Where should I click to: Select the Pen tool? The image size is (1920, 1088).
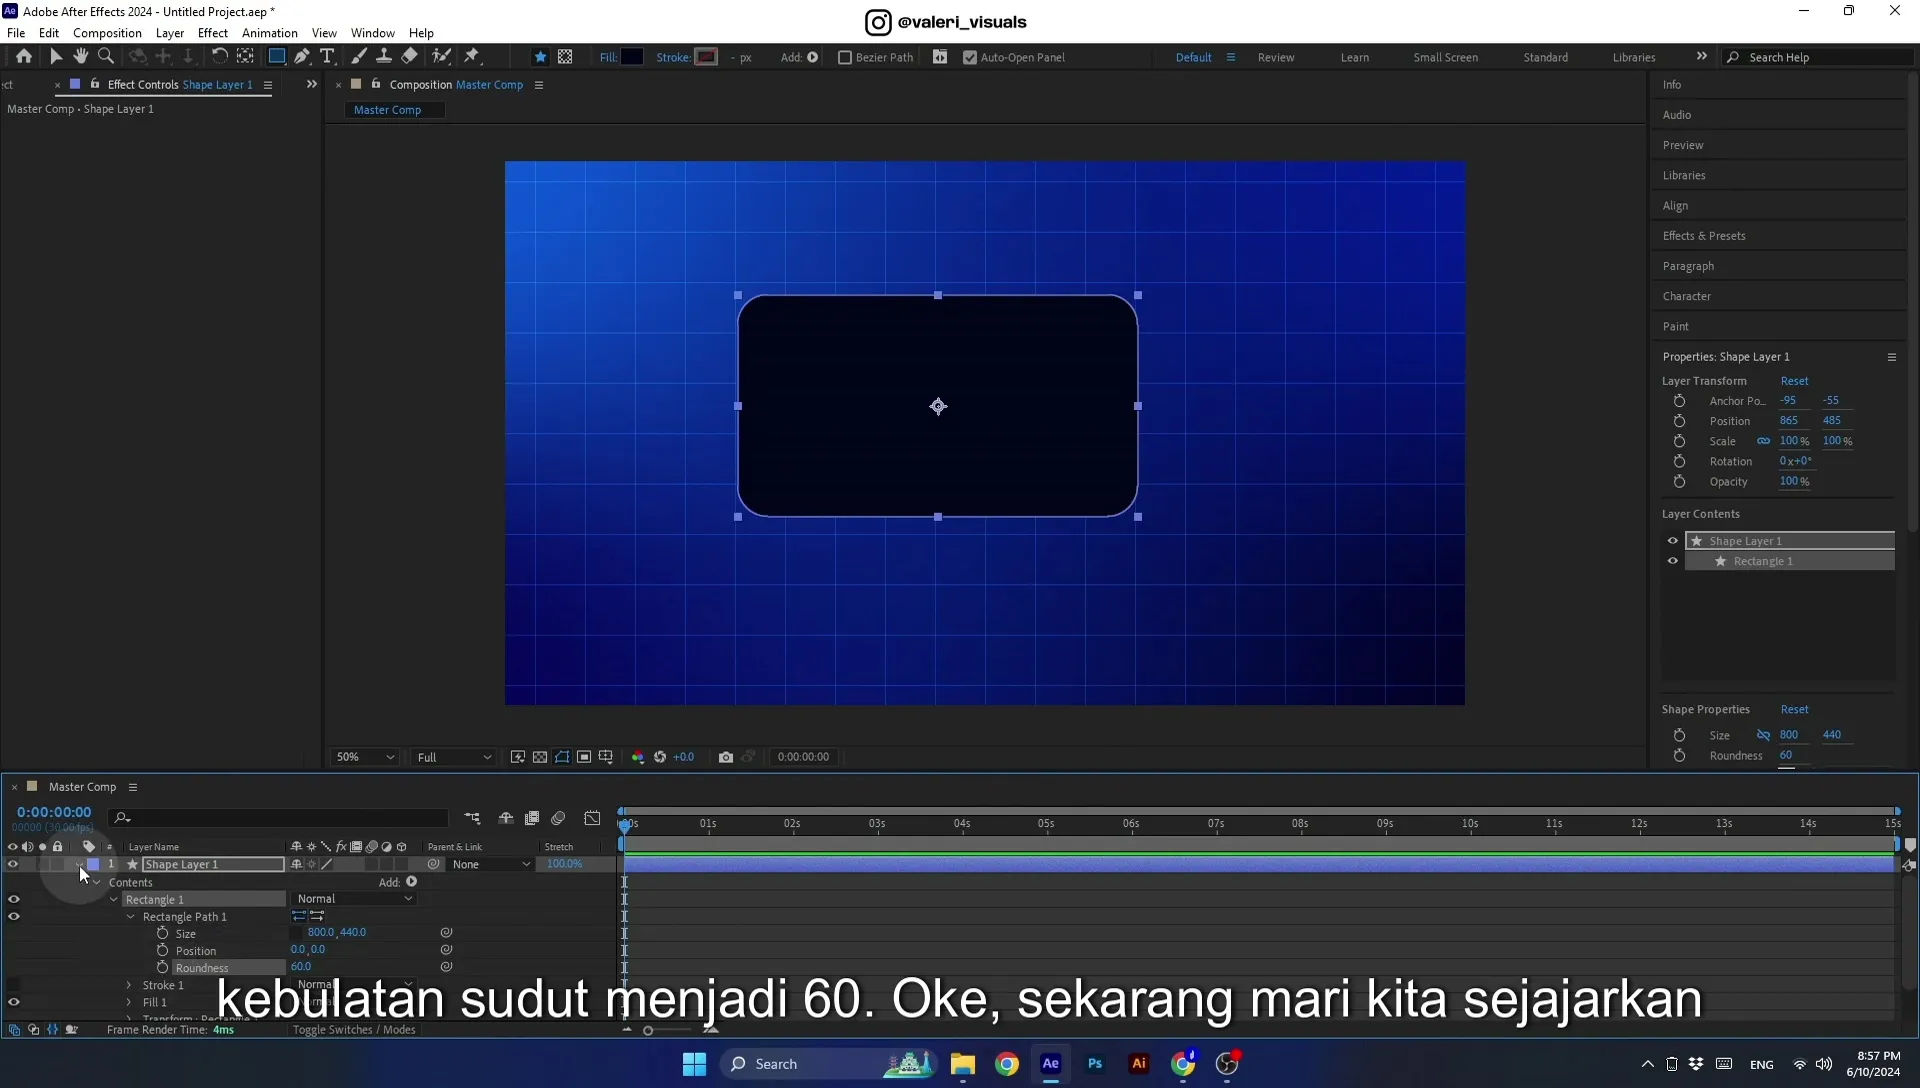click(302, 57)
